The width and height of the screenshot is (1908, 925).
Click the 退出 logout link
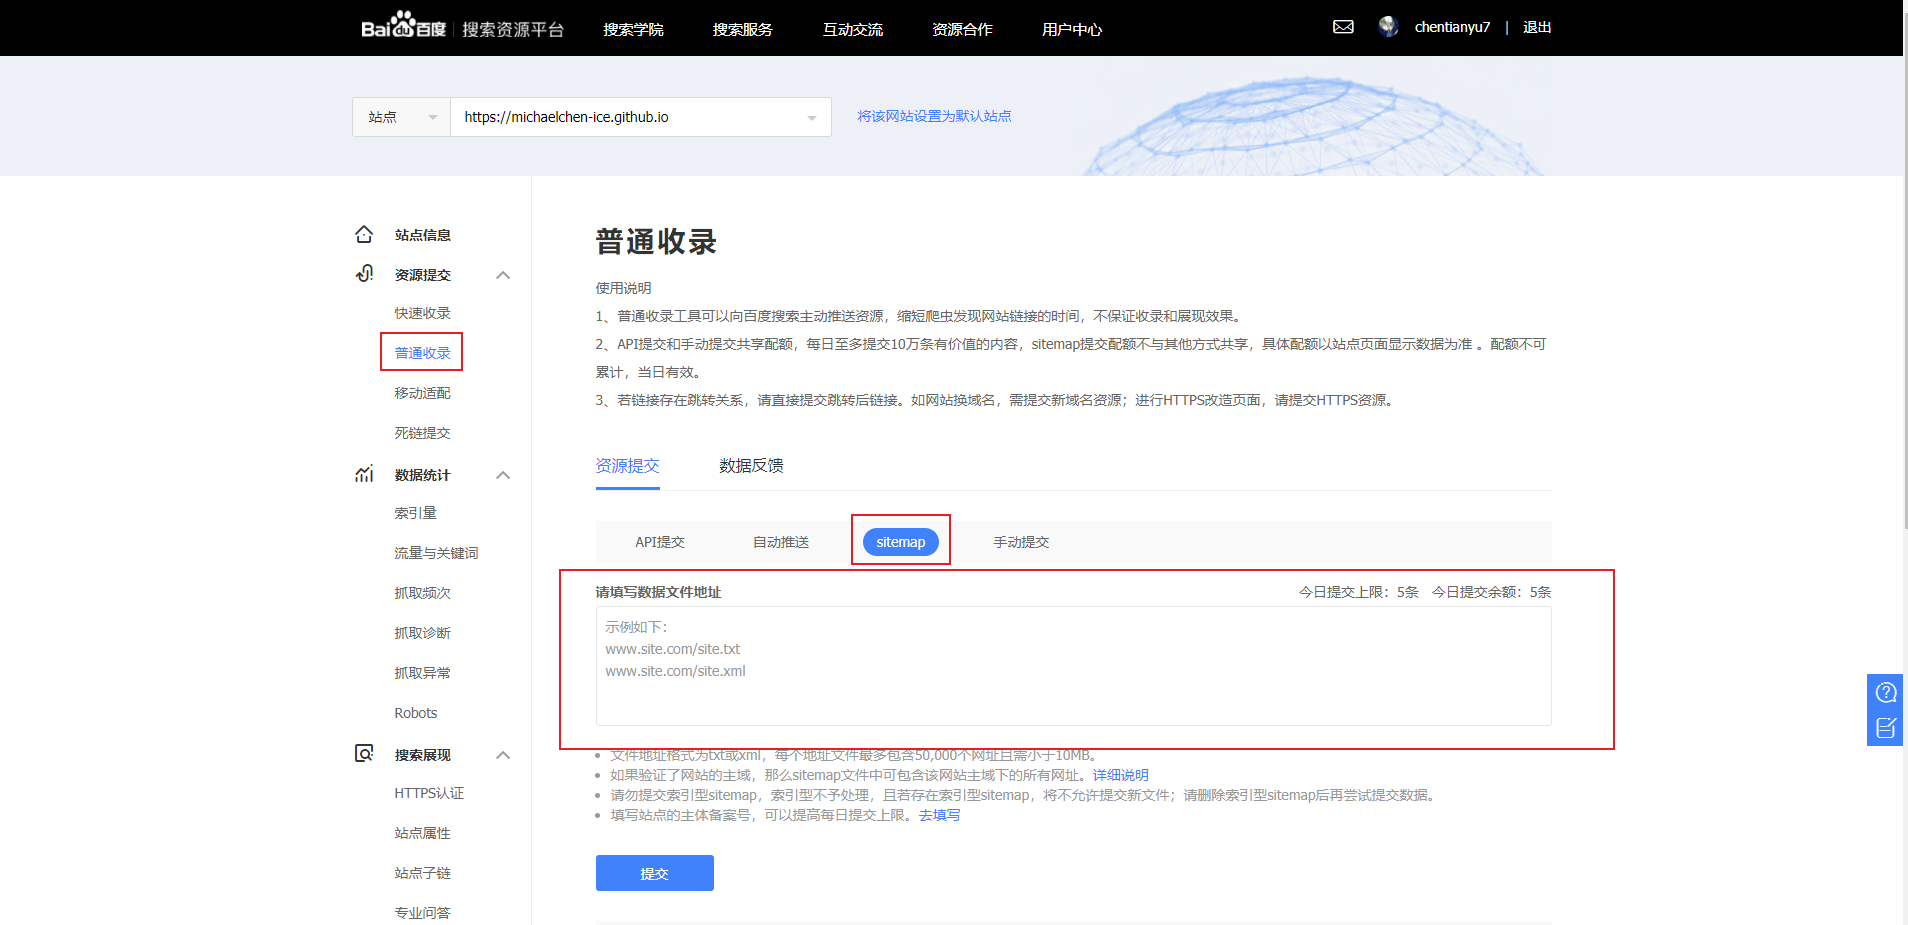[1537, 27]
